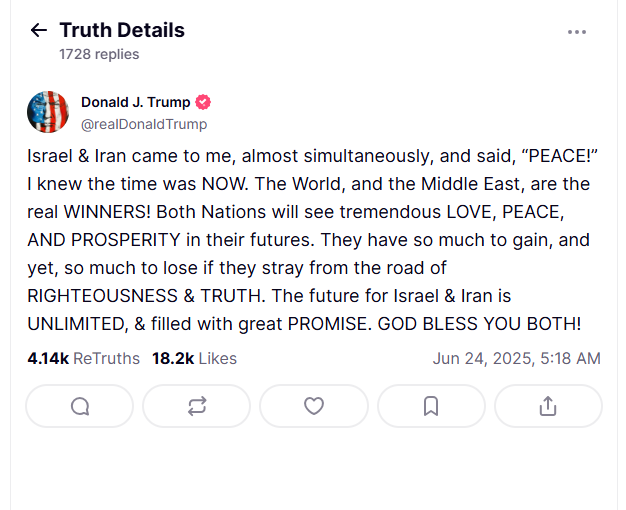
Task: Open the @realDonaldTrump handle link
Action: coord(144,124)
